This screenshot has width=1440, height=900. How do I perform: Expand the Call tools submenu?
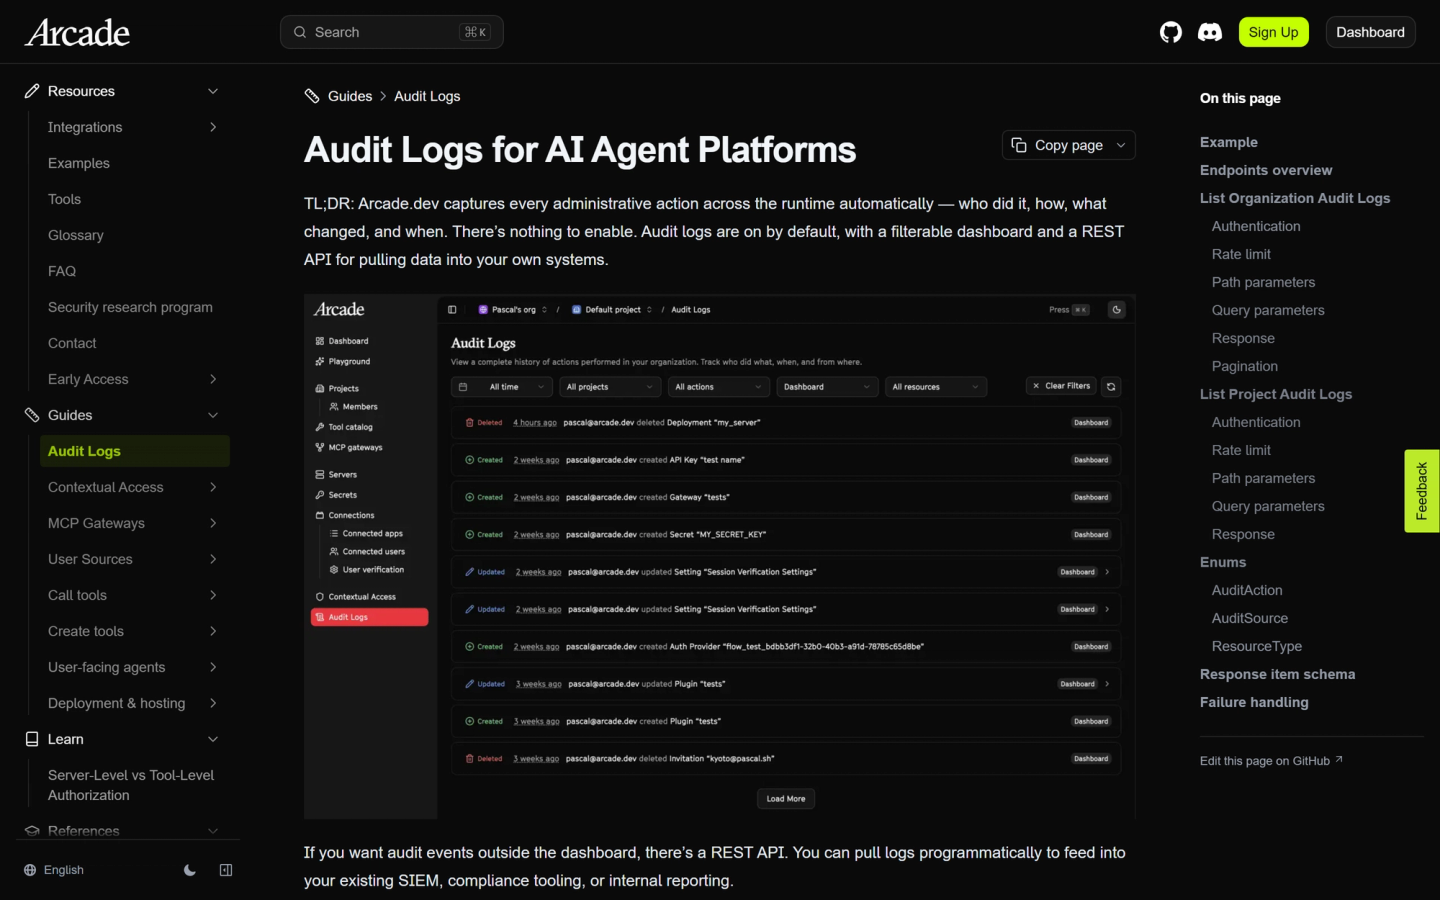click(x=213, y=595)
